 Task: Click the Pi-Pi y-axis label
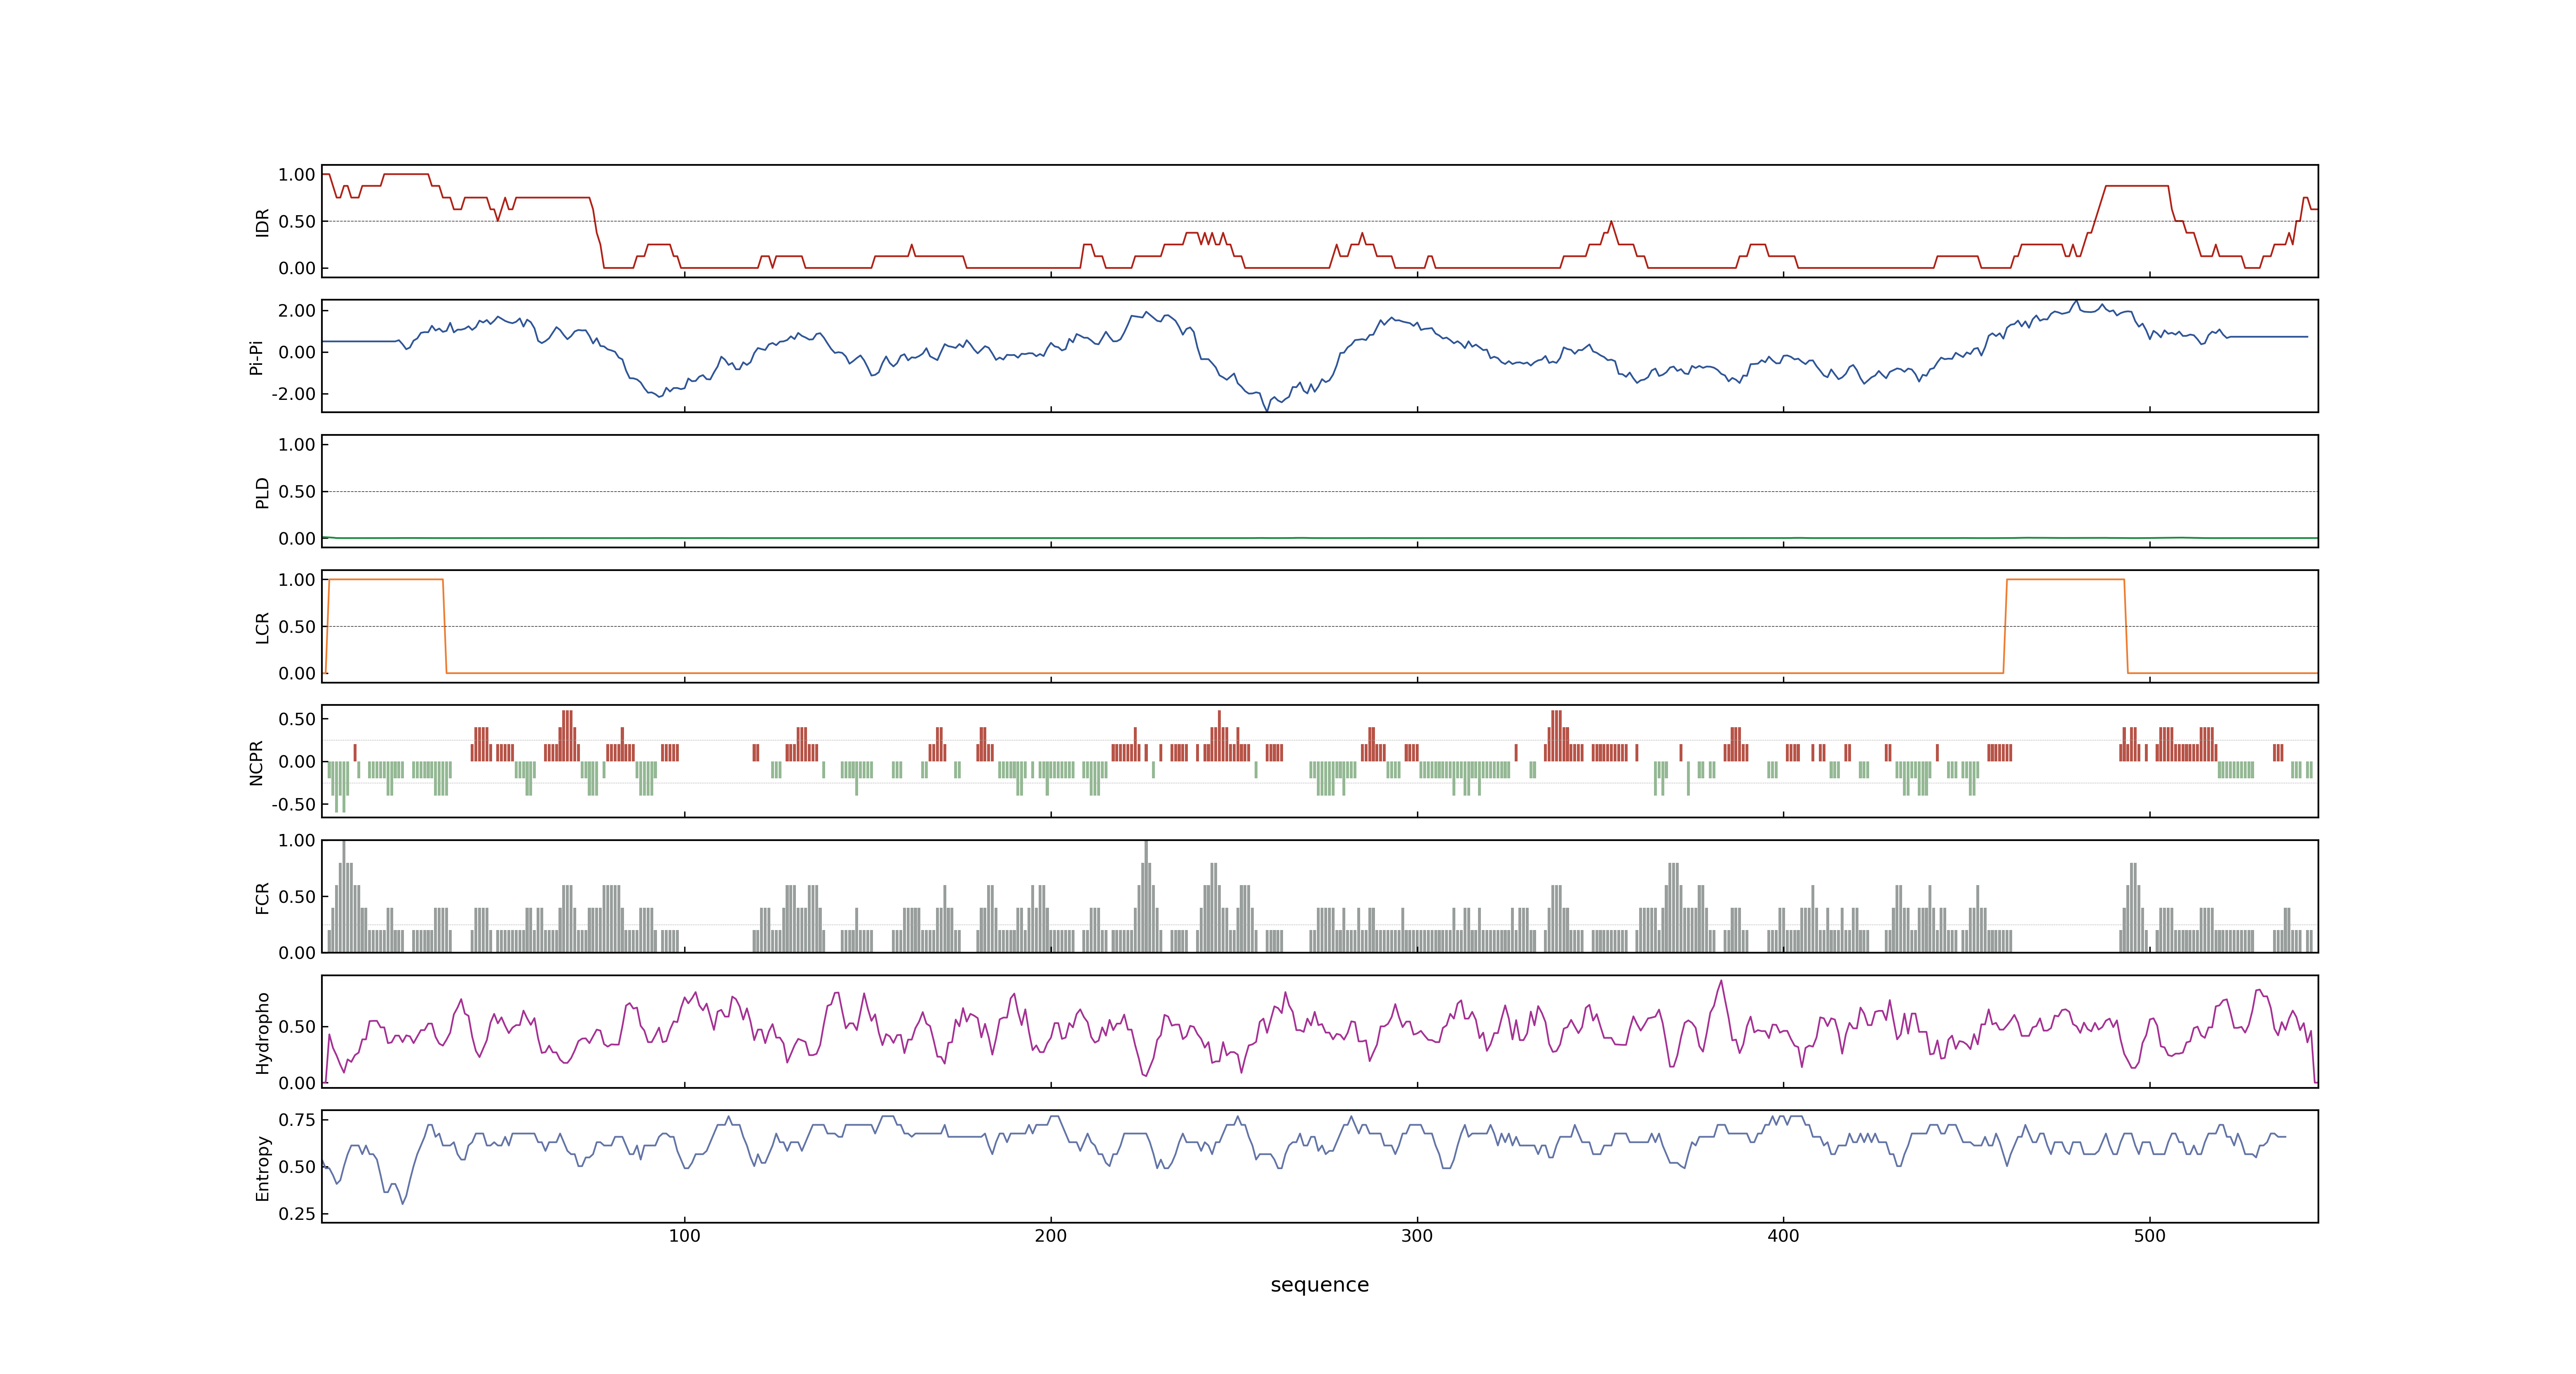pyautogui.click(x=256, y=357)
